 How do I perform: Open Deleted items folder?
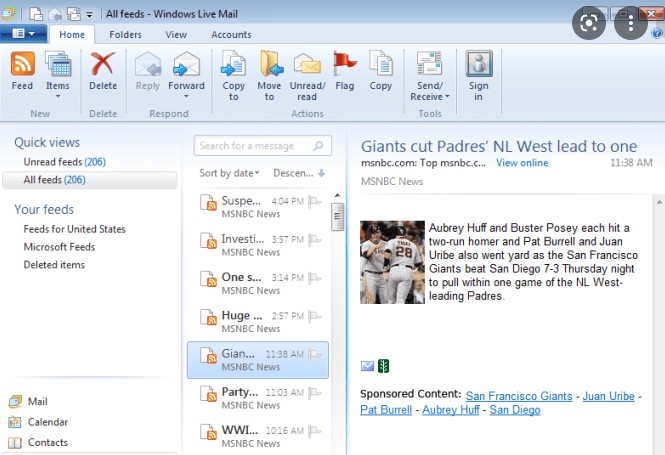pyautogui.click(x=54, y=265)
